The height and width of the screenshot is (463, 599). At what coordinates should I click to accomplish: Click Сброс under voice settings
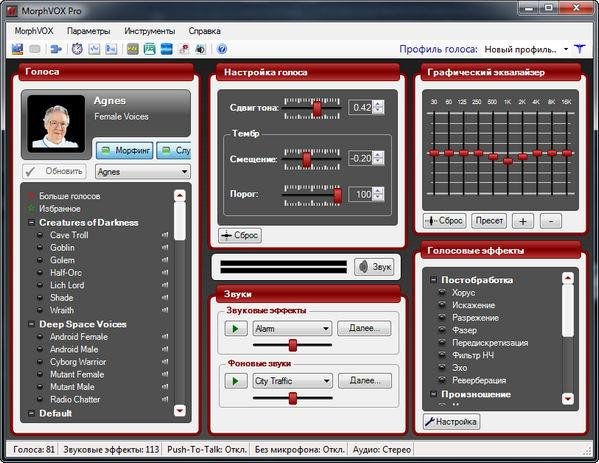[x=240, y=235]
